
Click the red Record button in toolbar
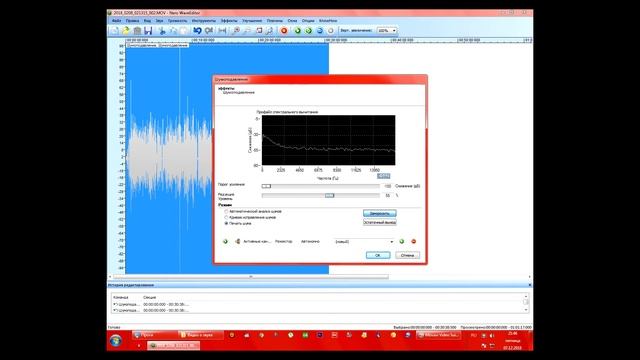pyautogui.click(x=284, y=31)
